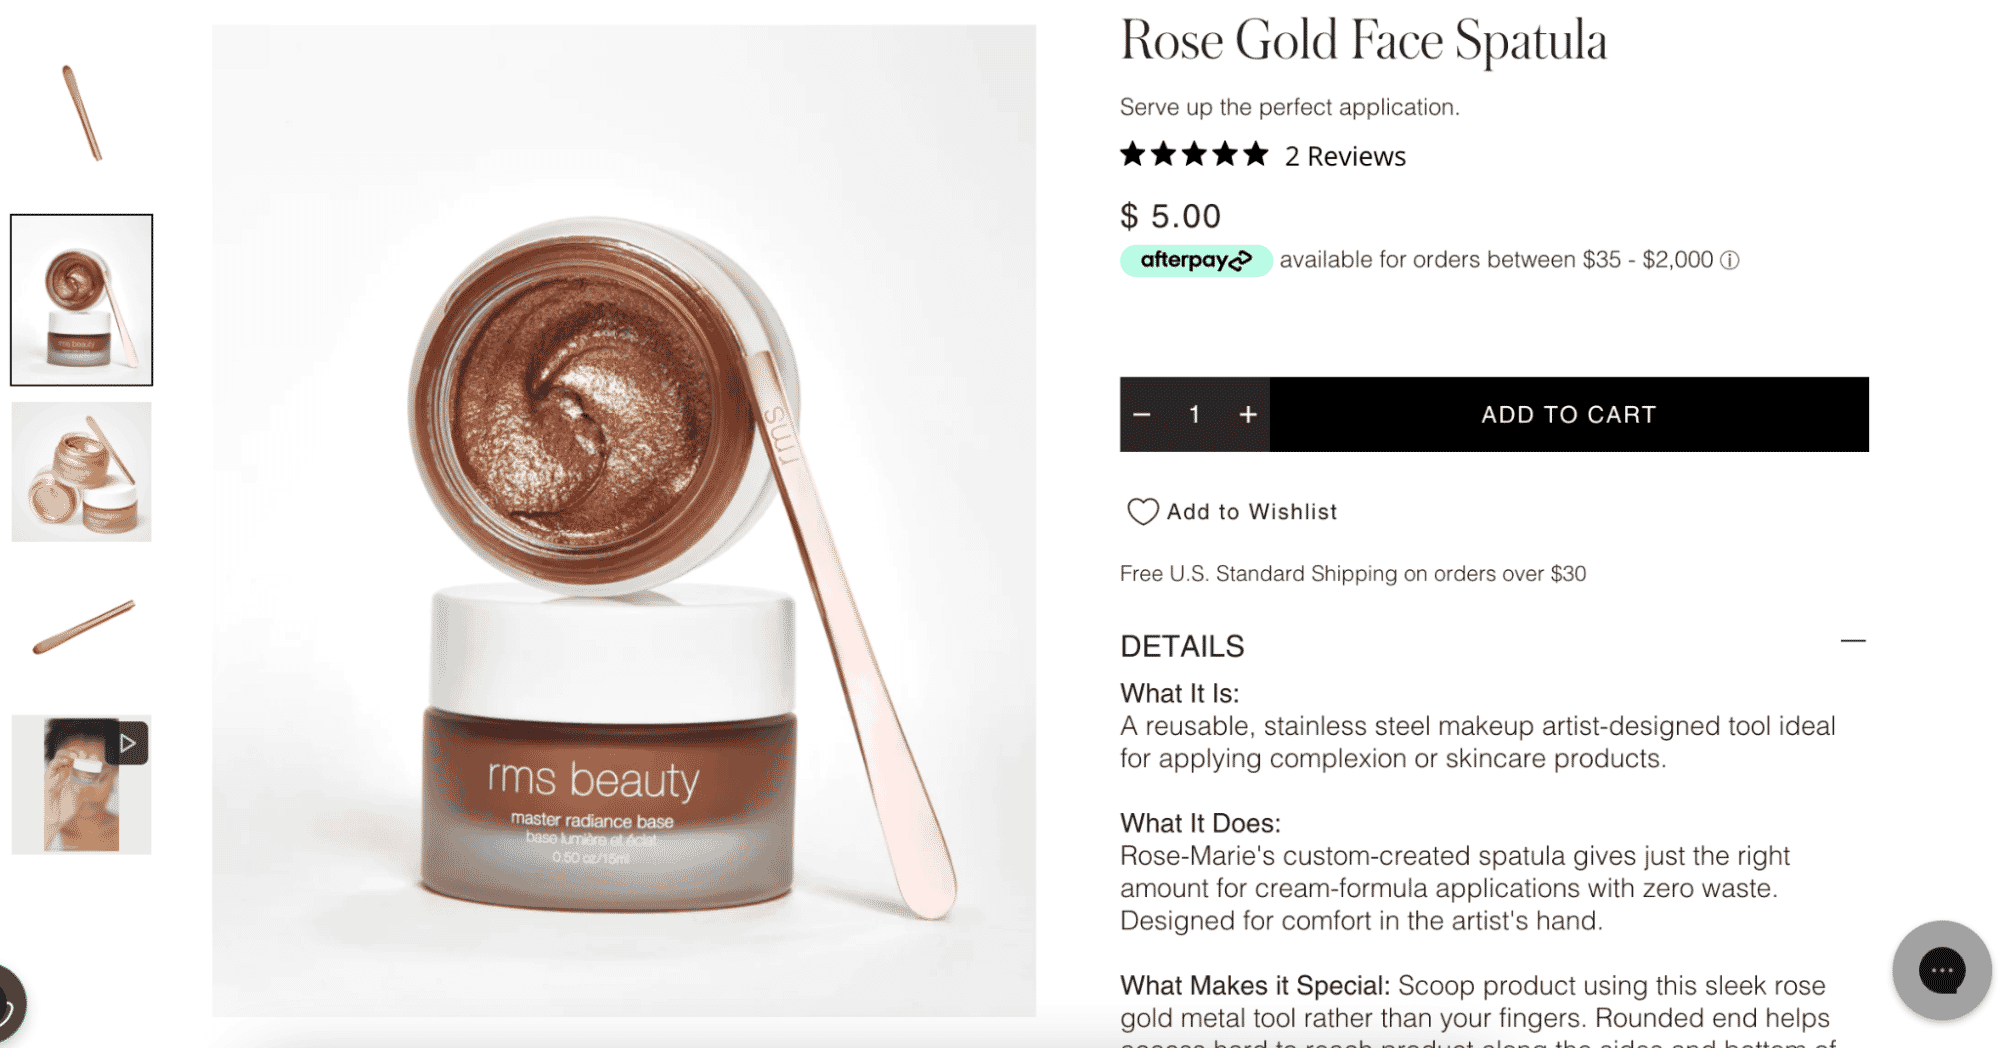The height and width of the screenshot is (1049, 1999).
Task: Click the heart wishlist icon
Action: pos(1142,512)
